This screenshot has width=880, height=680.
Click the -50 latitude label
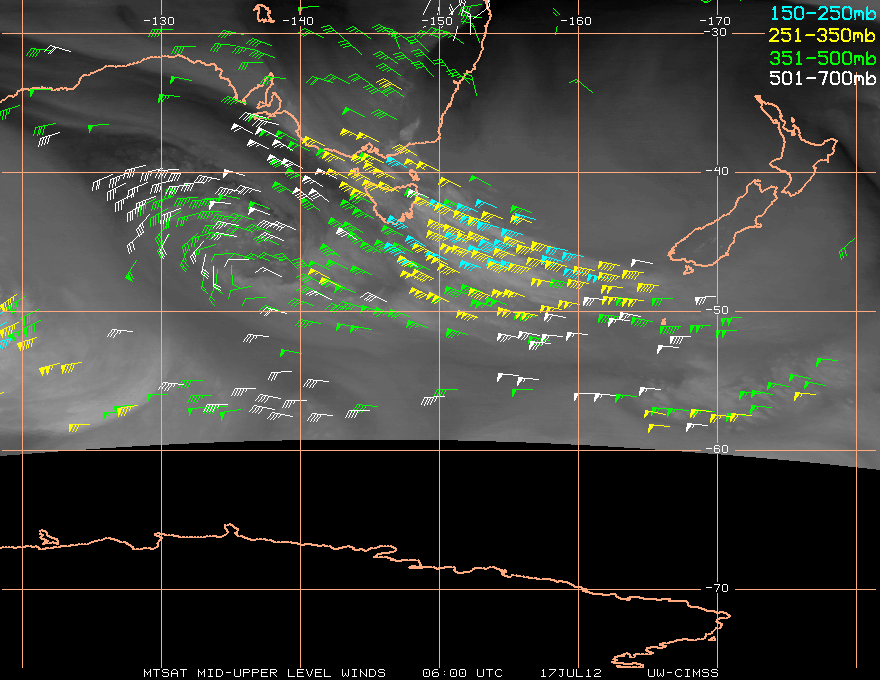(717, 310)
